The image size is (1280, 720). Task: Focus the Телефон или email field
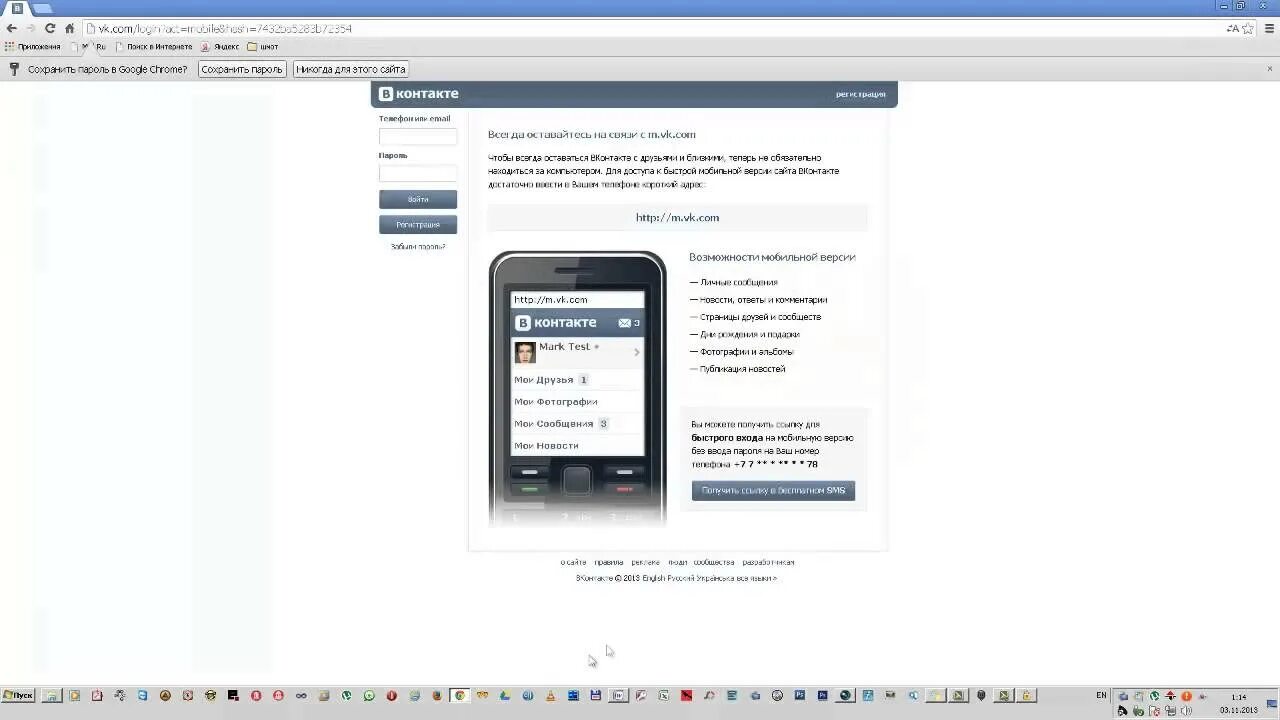(418, 137)
